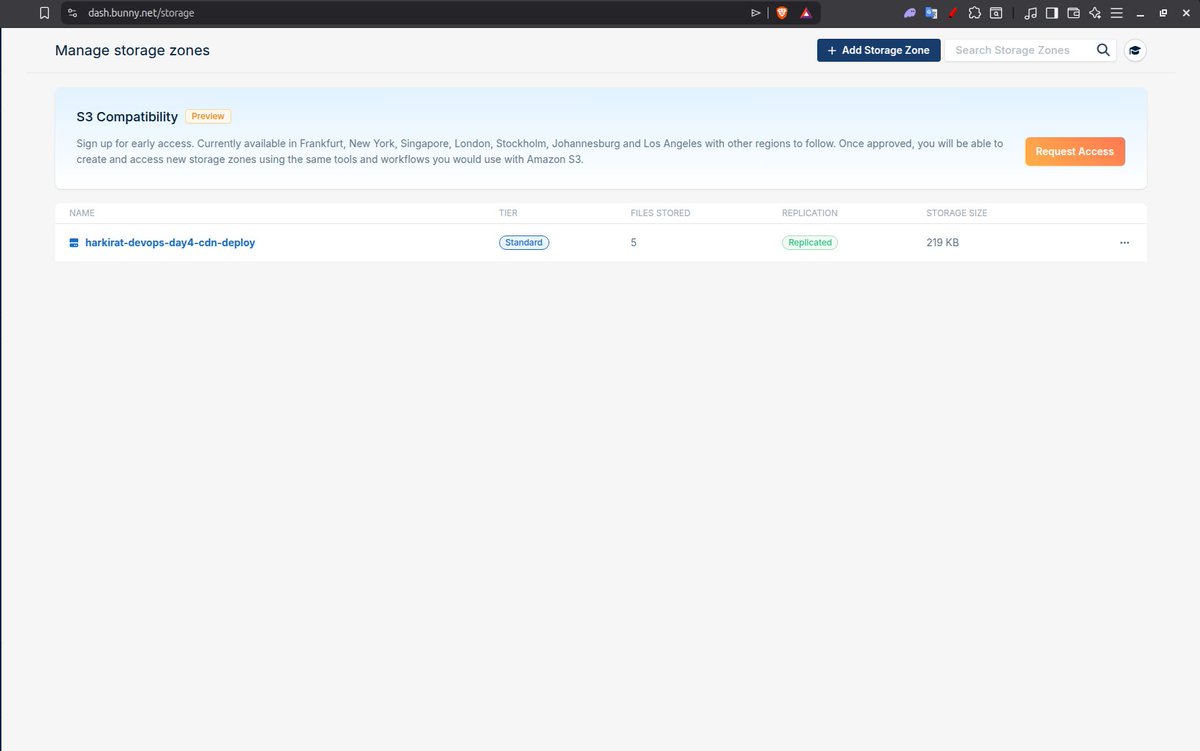
Task: Click the Preview badge next to S3 Compatibility
Action: pyautogui.click(x=208, y=116)
